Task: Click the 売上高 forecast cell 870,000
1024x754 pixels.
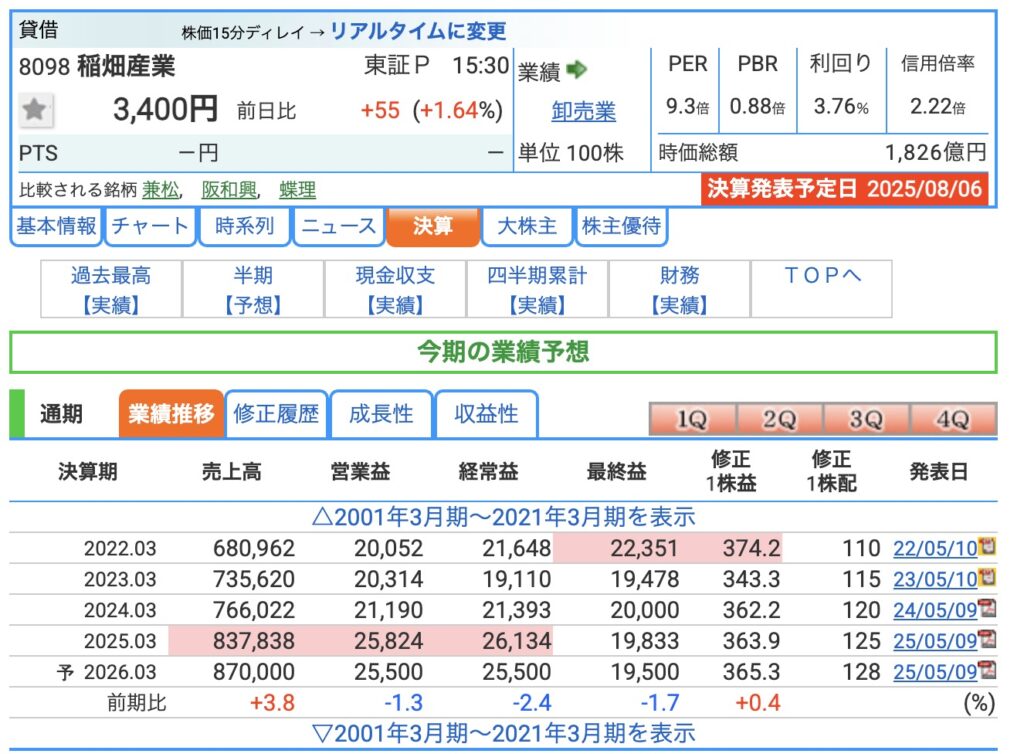Action: 254,672
